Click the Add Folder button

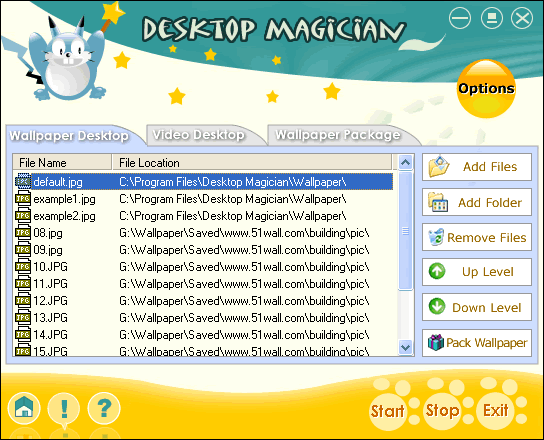[477, 202]
